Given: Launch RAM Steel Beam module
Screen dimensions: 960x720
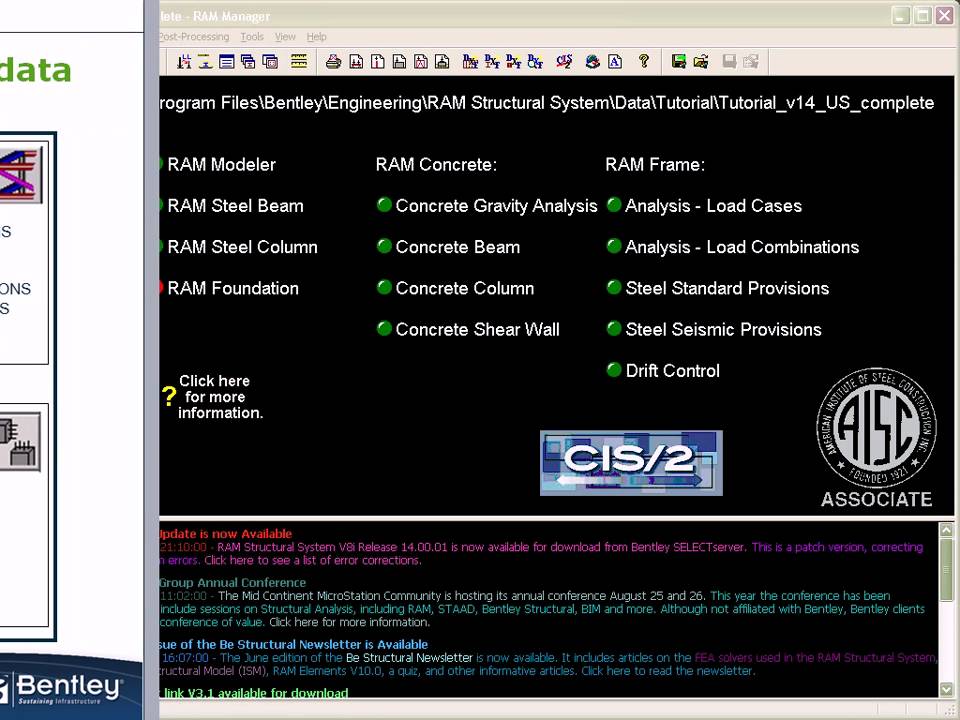Looking at the screenshot, I should point(236,206).
